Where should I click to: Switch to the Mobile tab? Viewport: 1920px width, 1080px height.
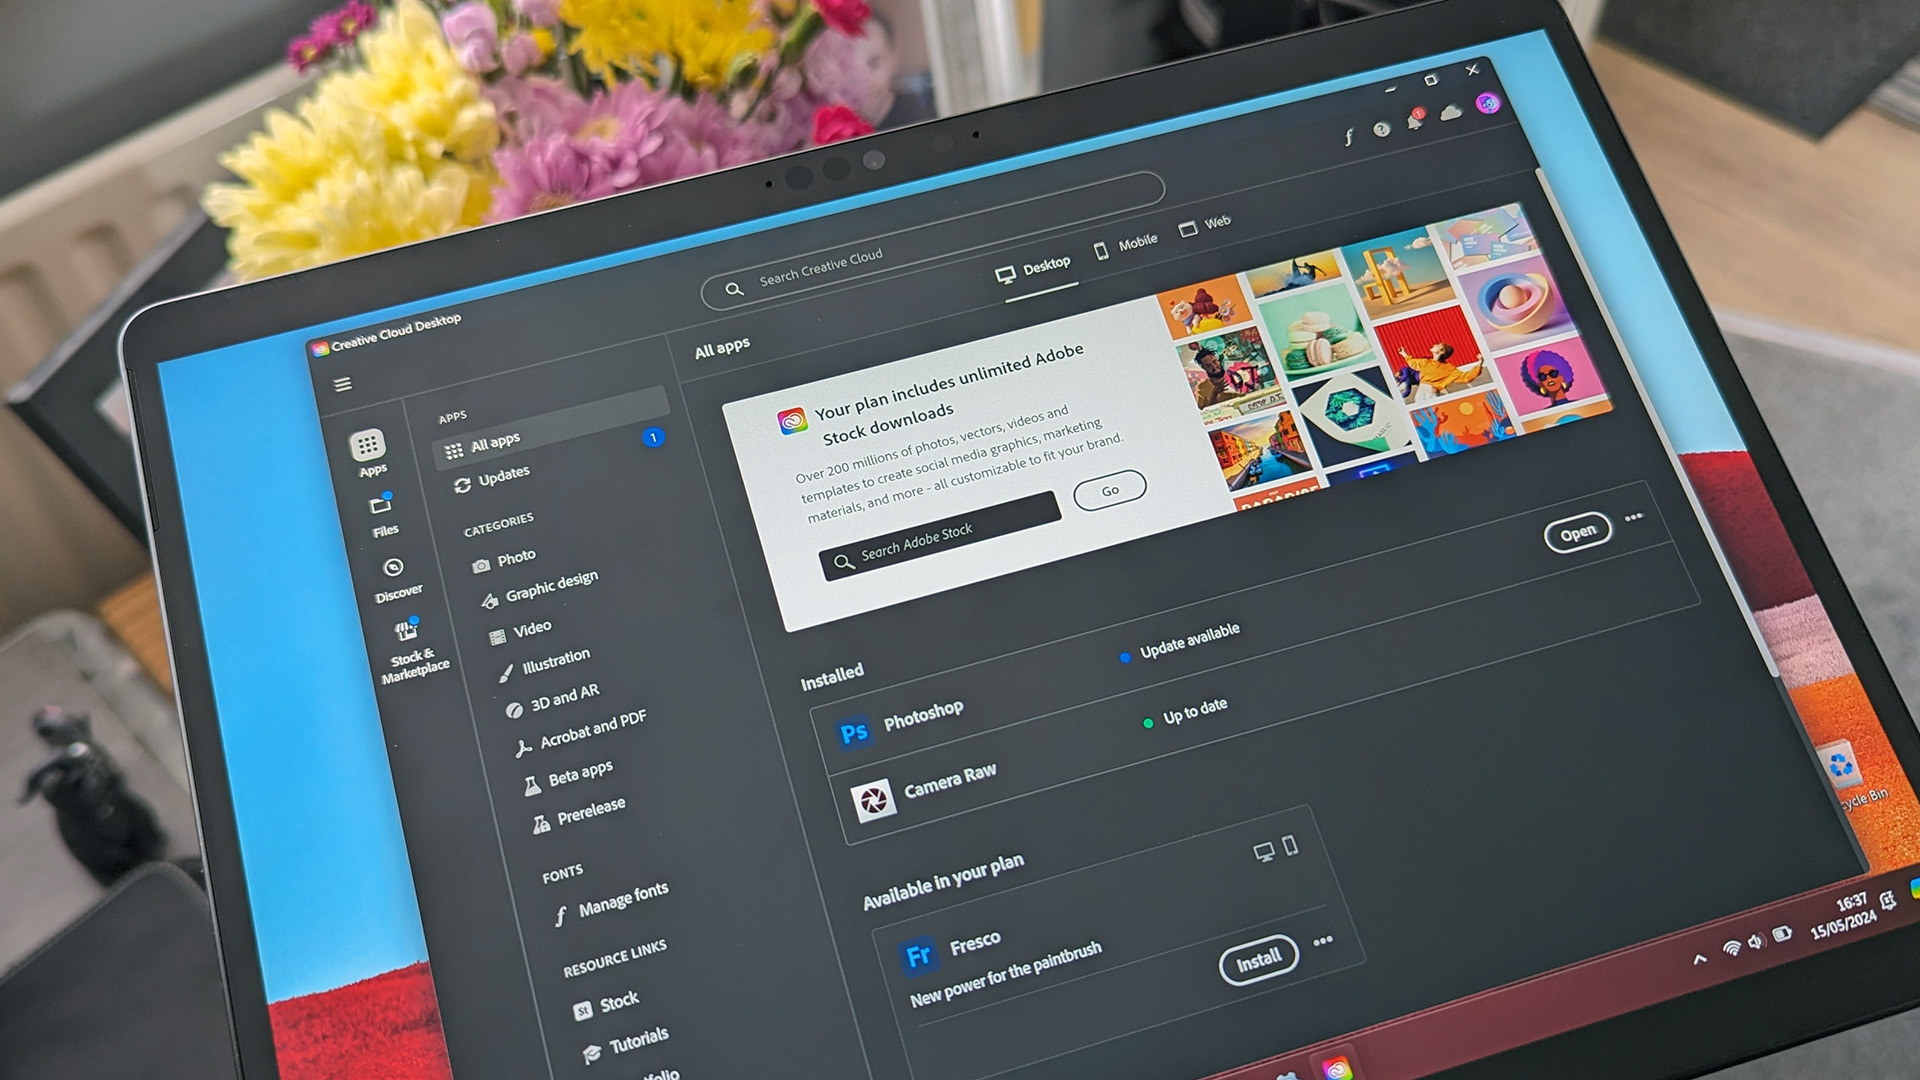pyautogui.click(x=1125, y=245)
